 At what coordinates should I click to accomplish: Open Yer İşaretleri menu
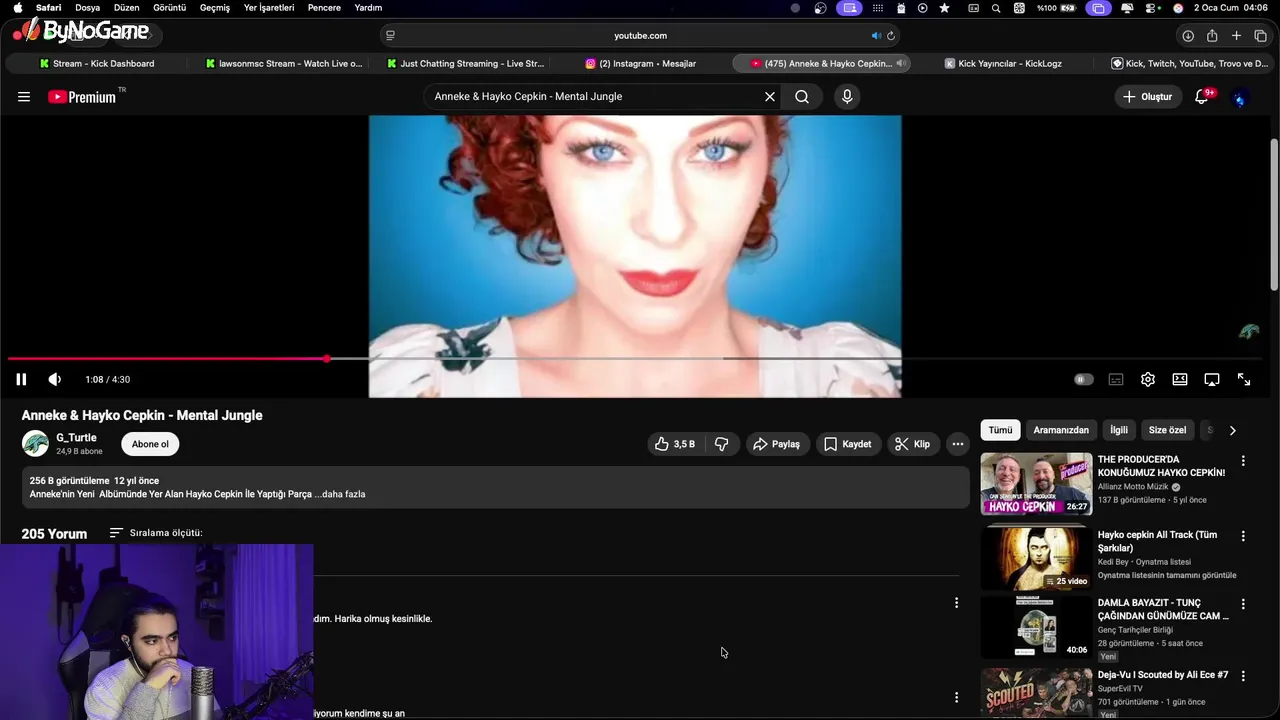click(x=269, y=8)
